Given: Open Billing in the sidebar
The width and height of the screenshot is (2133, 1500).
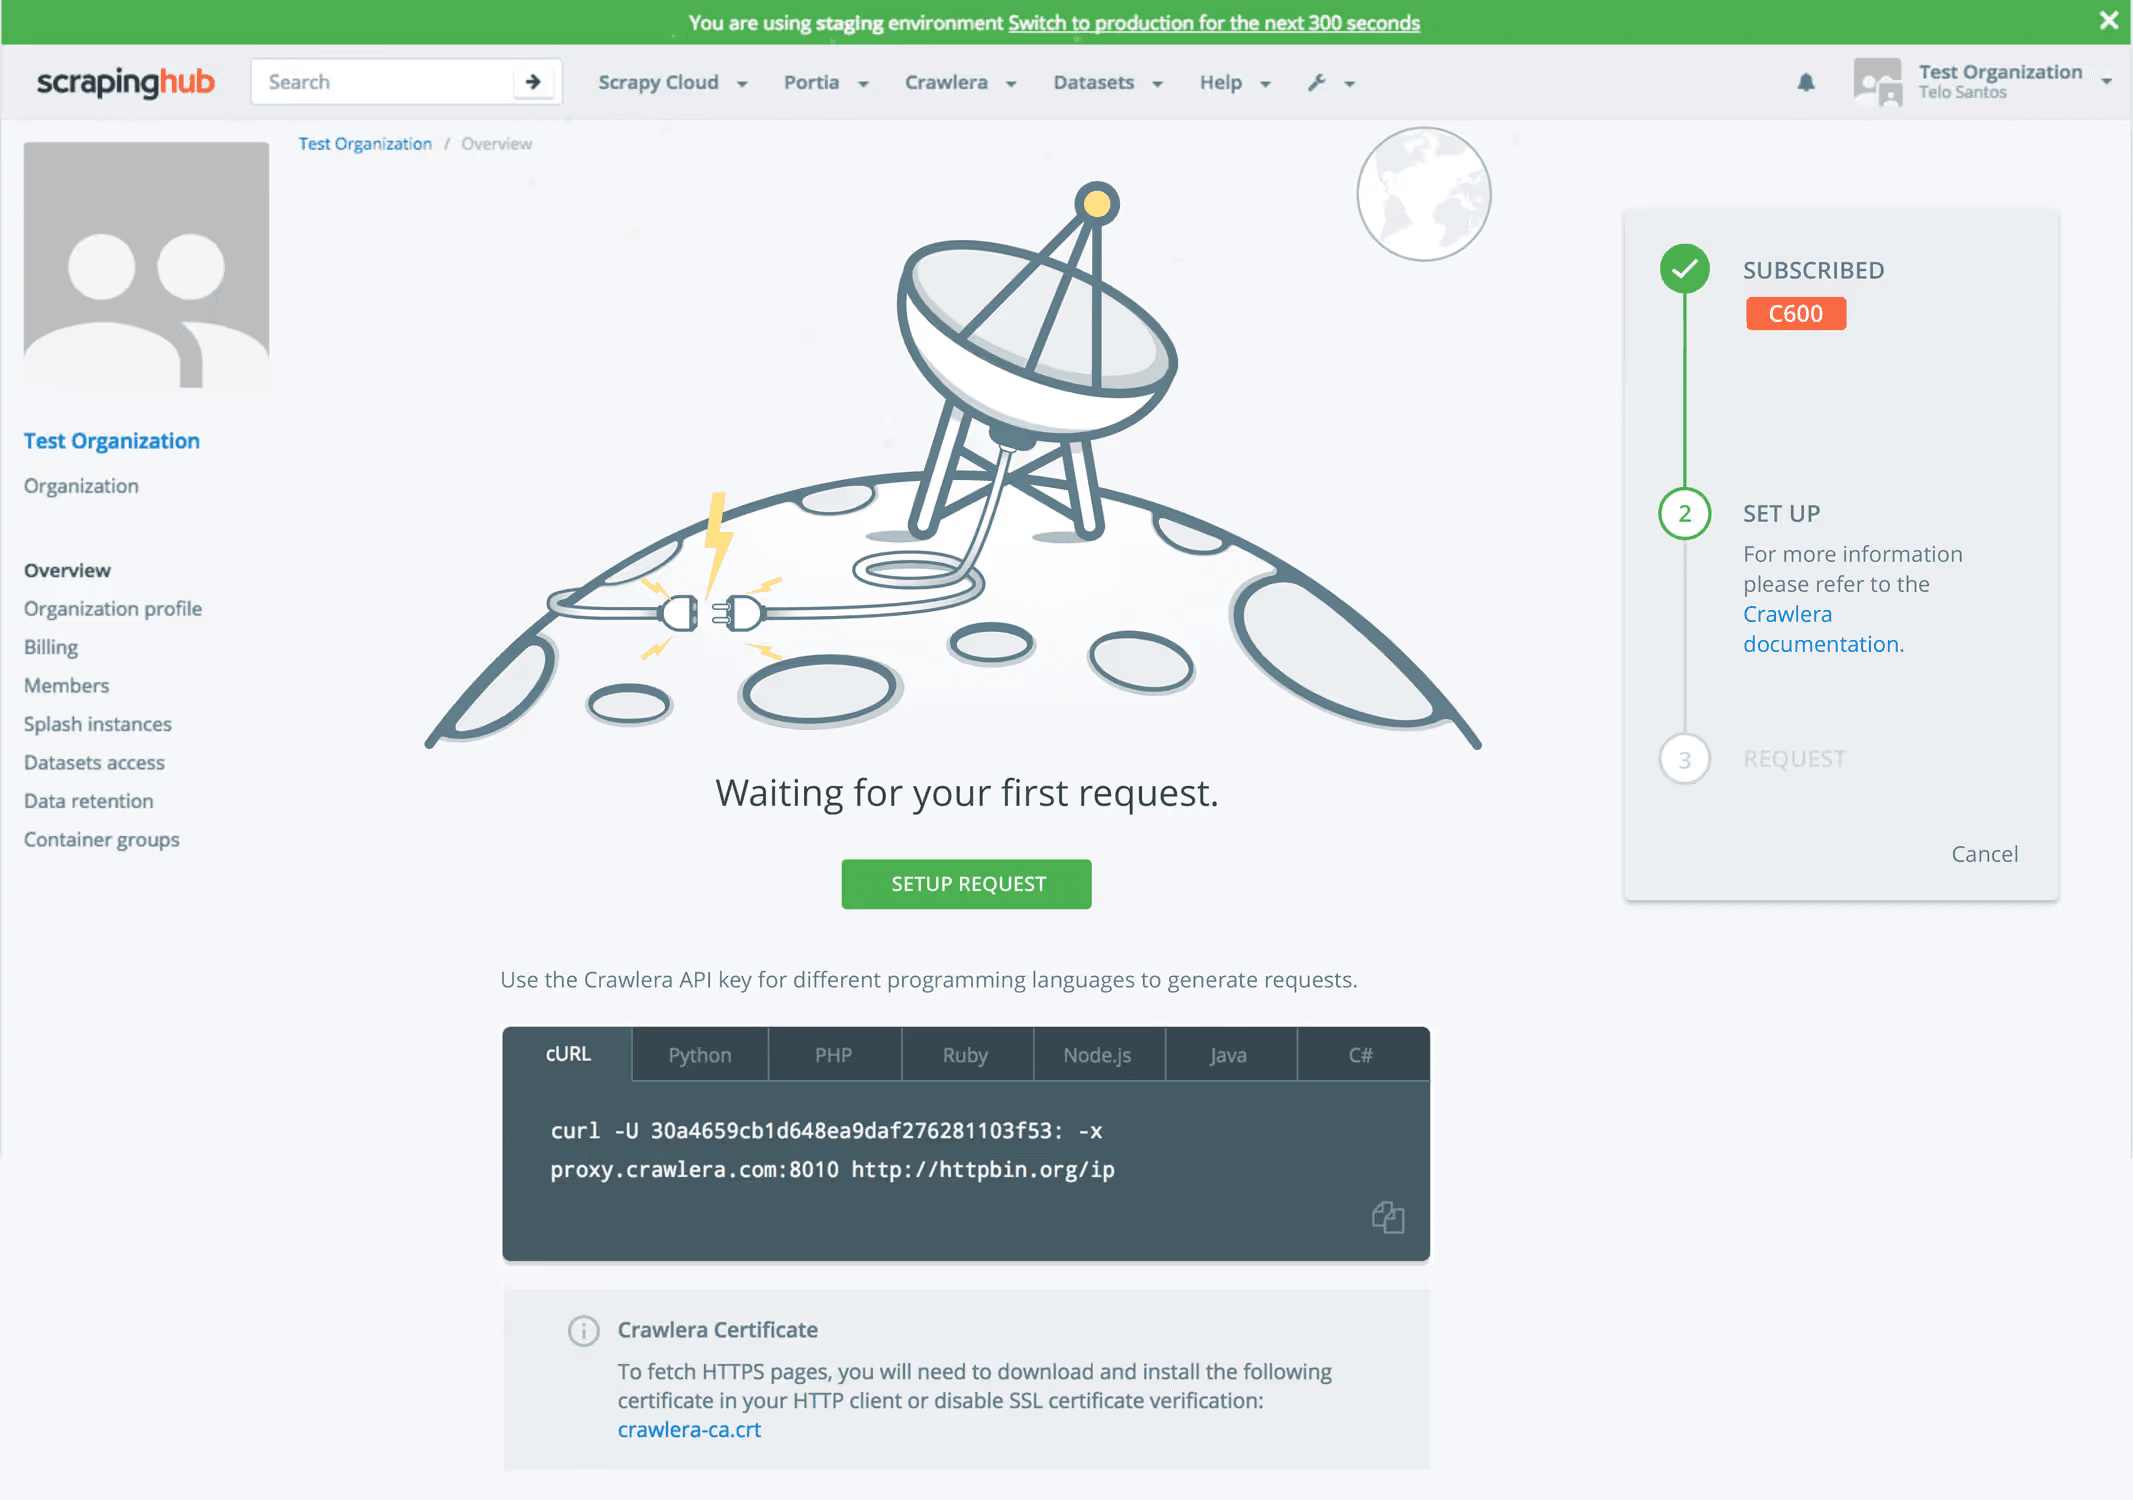Looking at the screenshot, I should pyautogui.click(x=51, y=647).
